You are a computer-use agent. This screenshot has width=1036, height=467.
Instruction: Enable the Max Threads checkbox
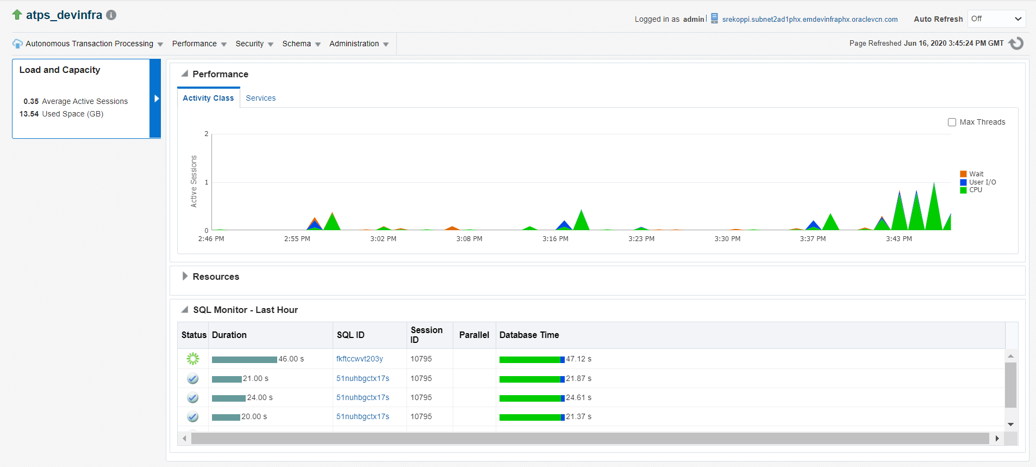point(951,122)
